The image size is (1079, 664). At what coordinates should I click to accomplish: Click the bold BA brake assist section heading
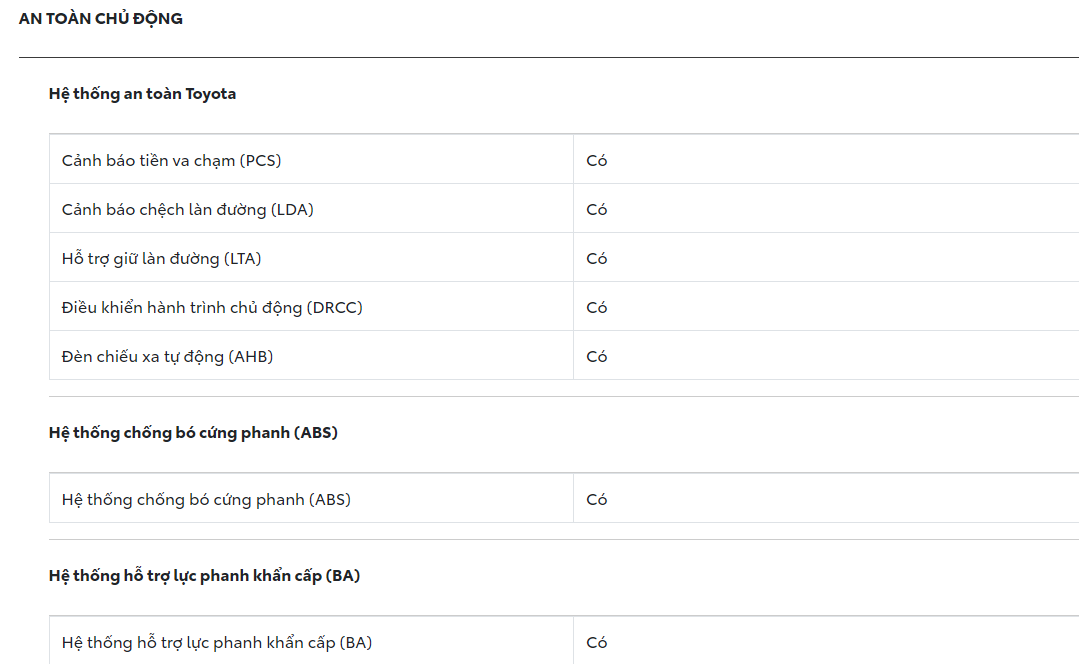tap(204, 576)
